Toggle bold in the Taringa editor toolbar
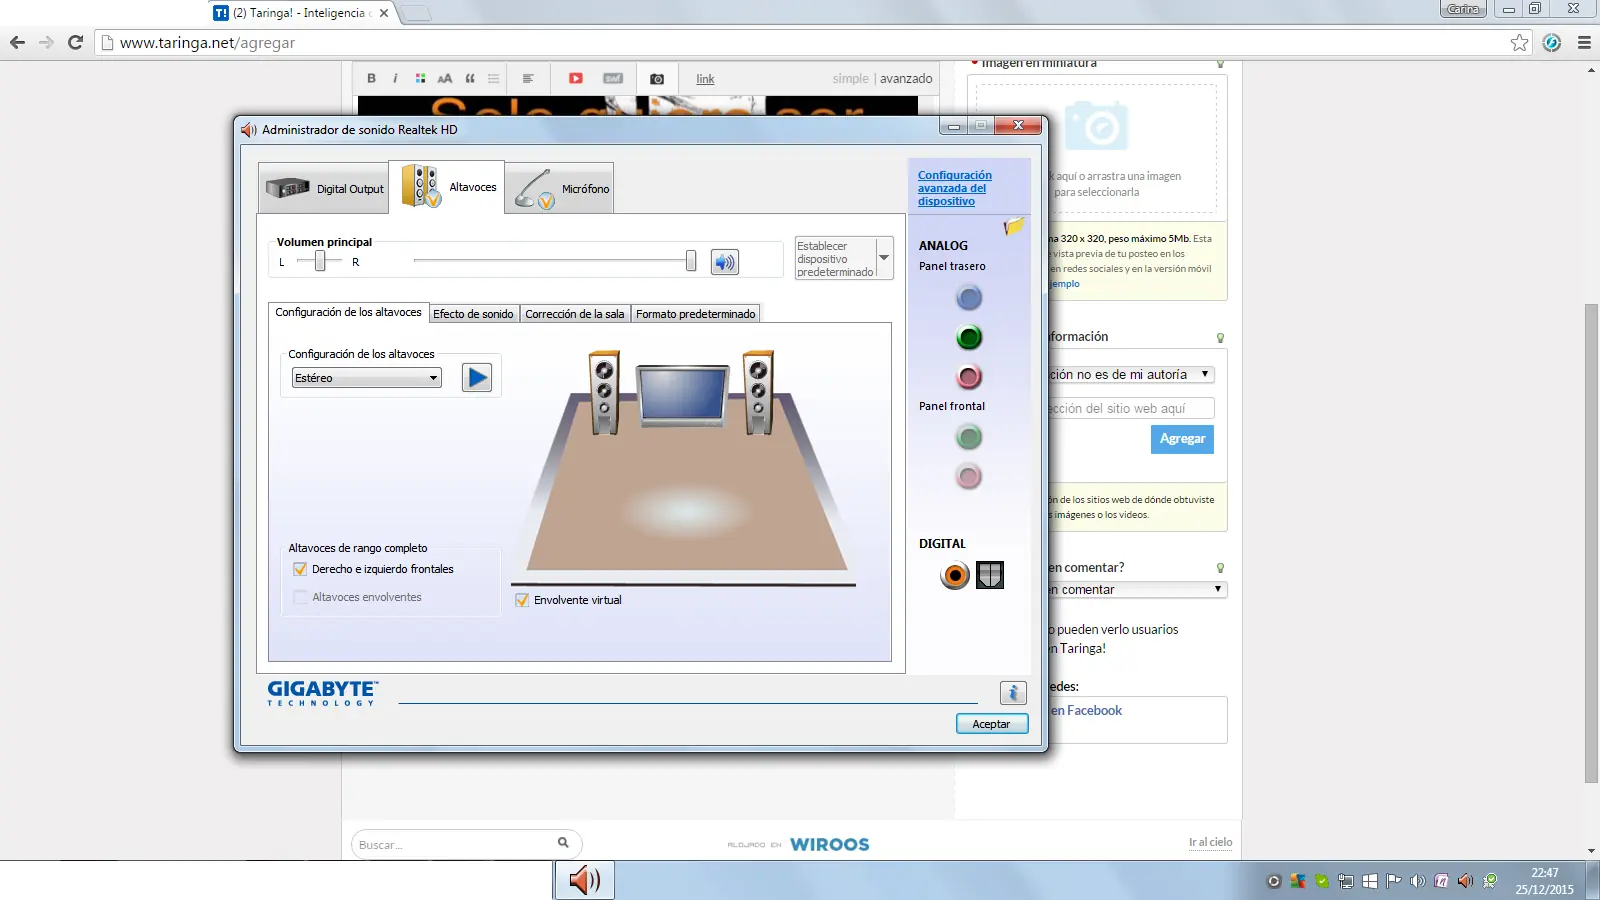Image resolution: width=1600 pixels, height=900 pixels. tap(371, 78)
